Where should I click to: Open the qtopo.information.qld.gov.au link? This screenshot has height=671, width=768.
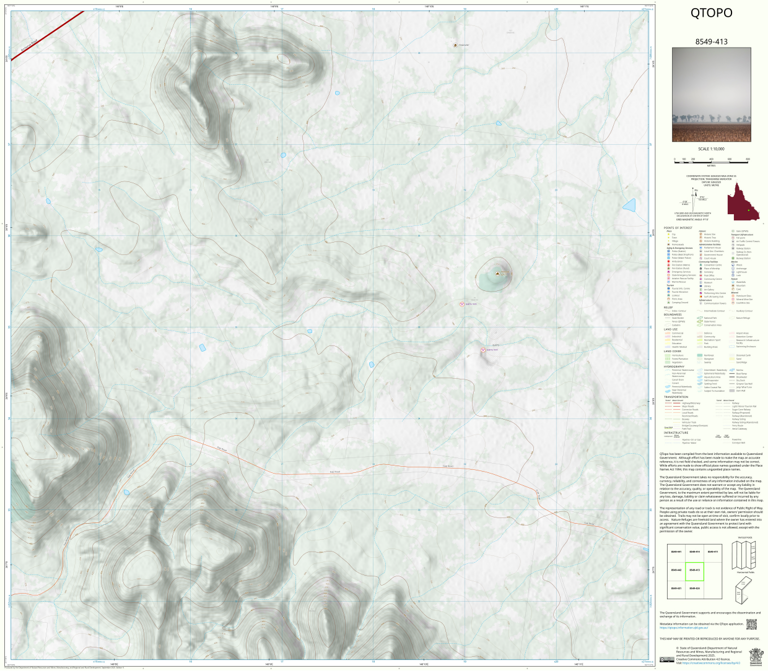(684, 627)
